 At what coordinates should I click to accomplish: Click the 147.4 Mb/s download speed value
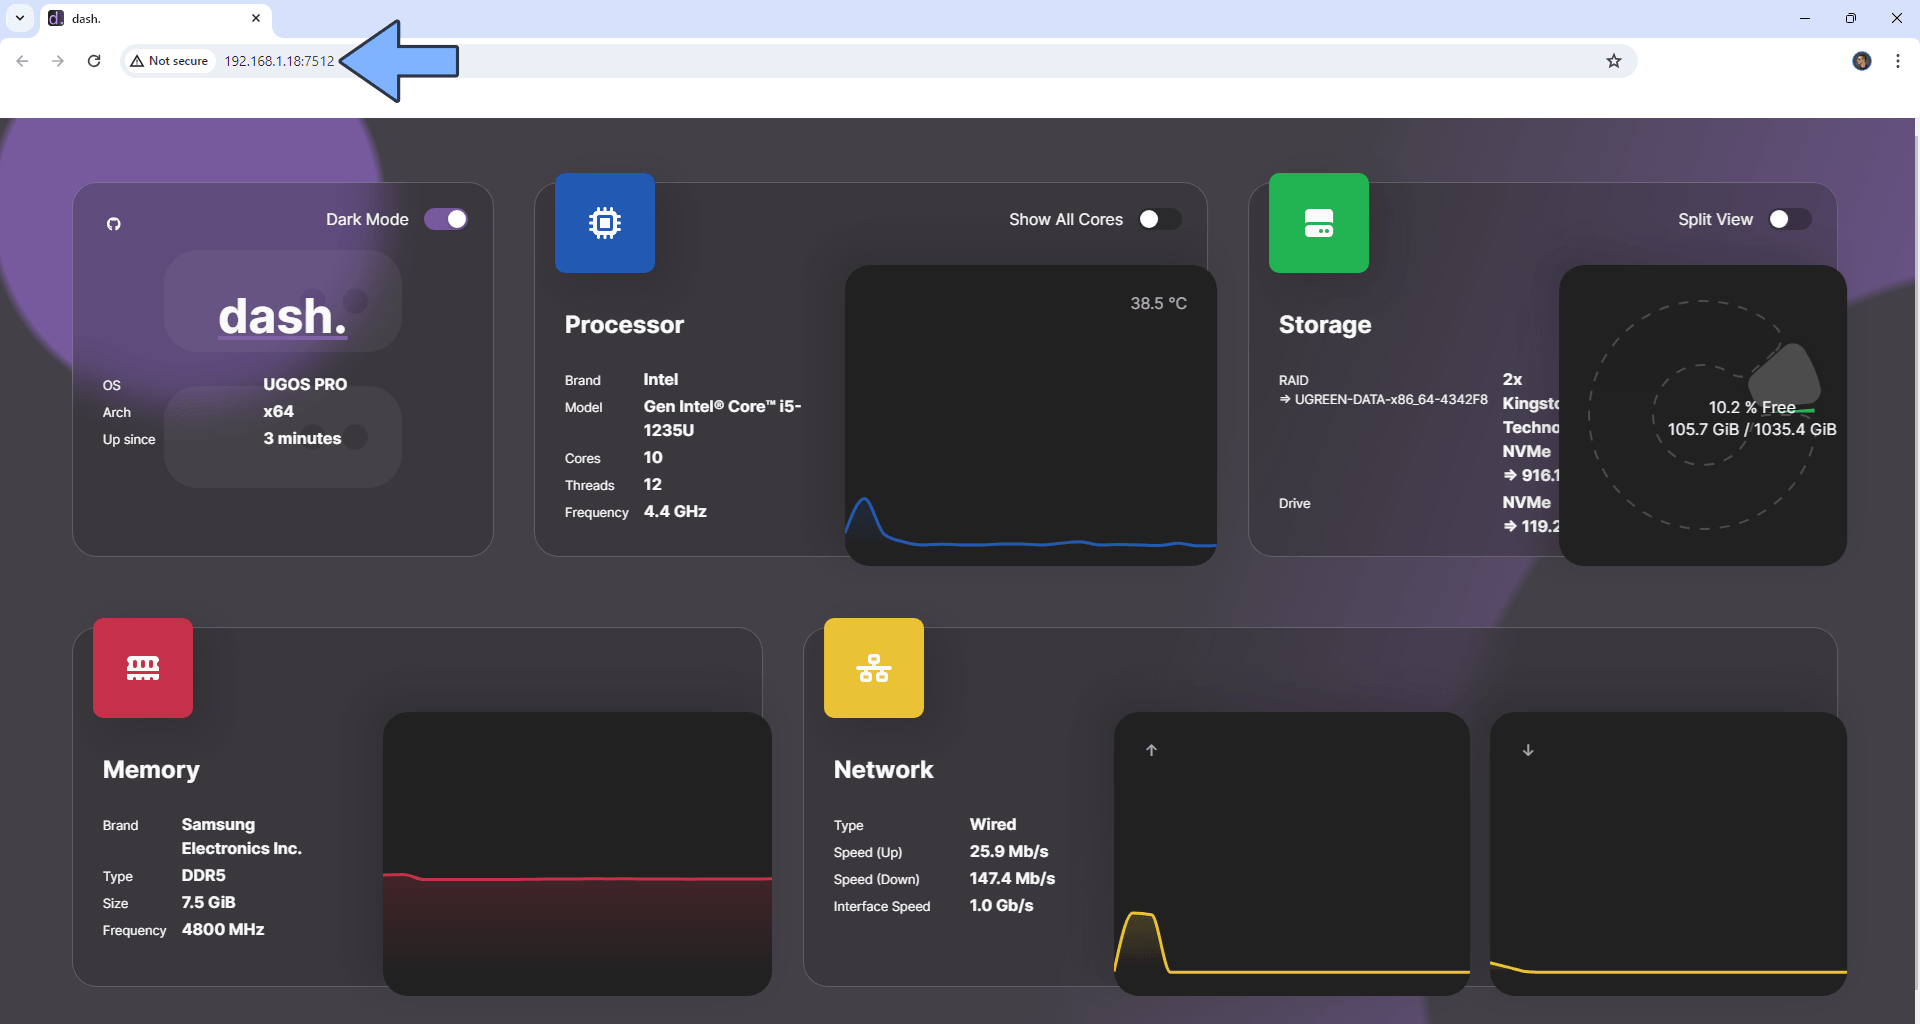[x=1012, y=878]
